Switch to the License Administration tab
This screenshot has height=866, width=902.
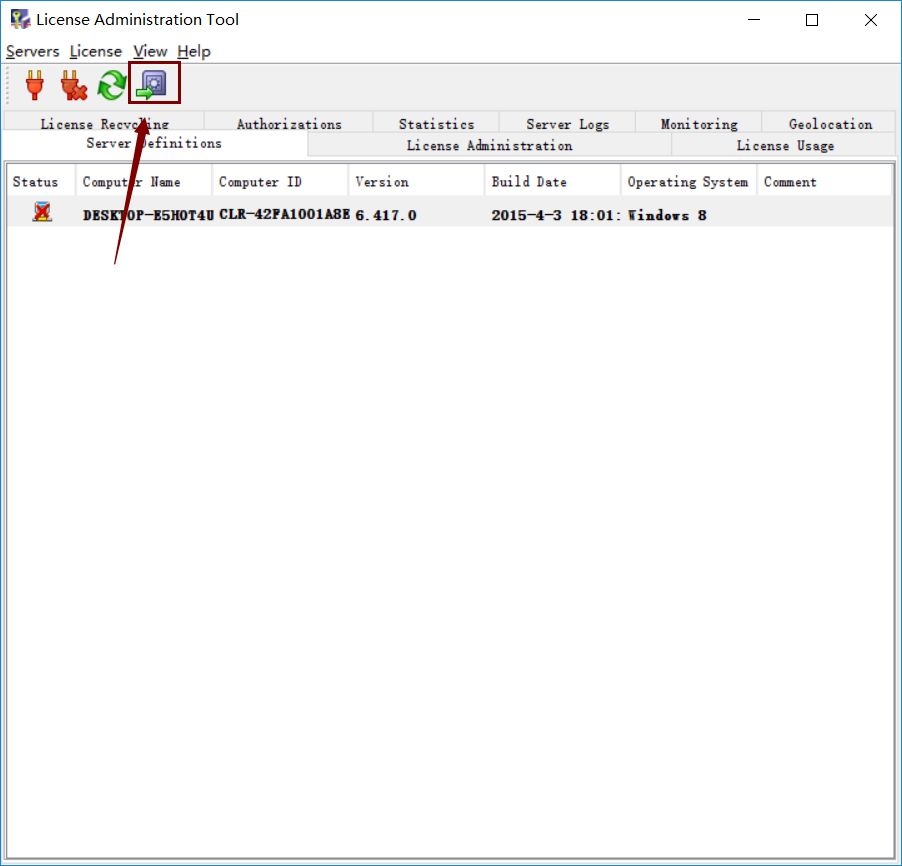(x=490, y=145)
